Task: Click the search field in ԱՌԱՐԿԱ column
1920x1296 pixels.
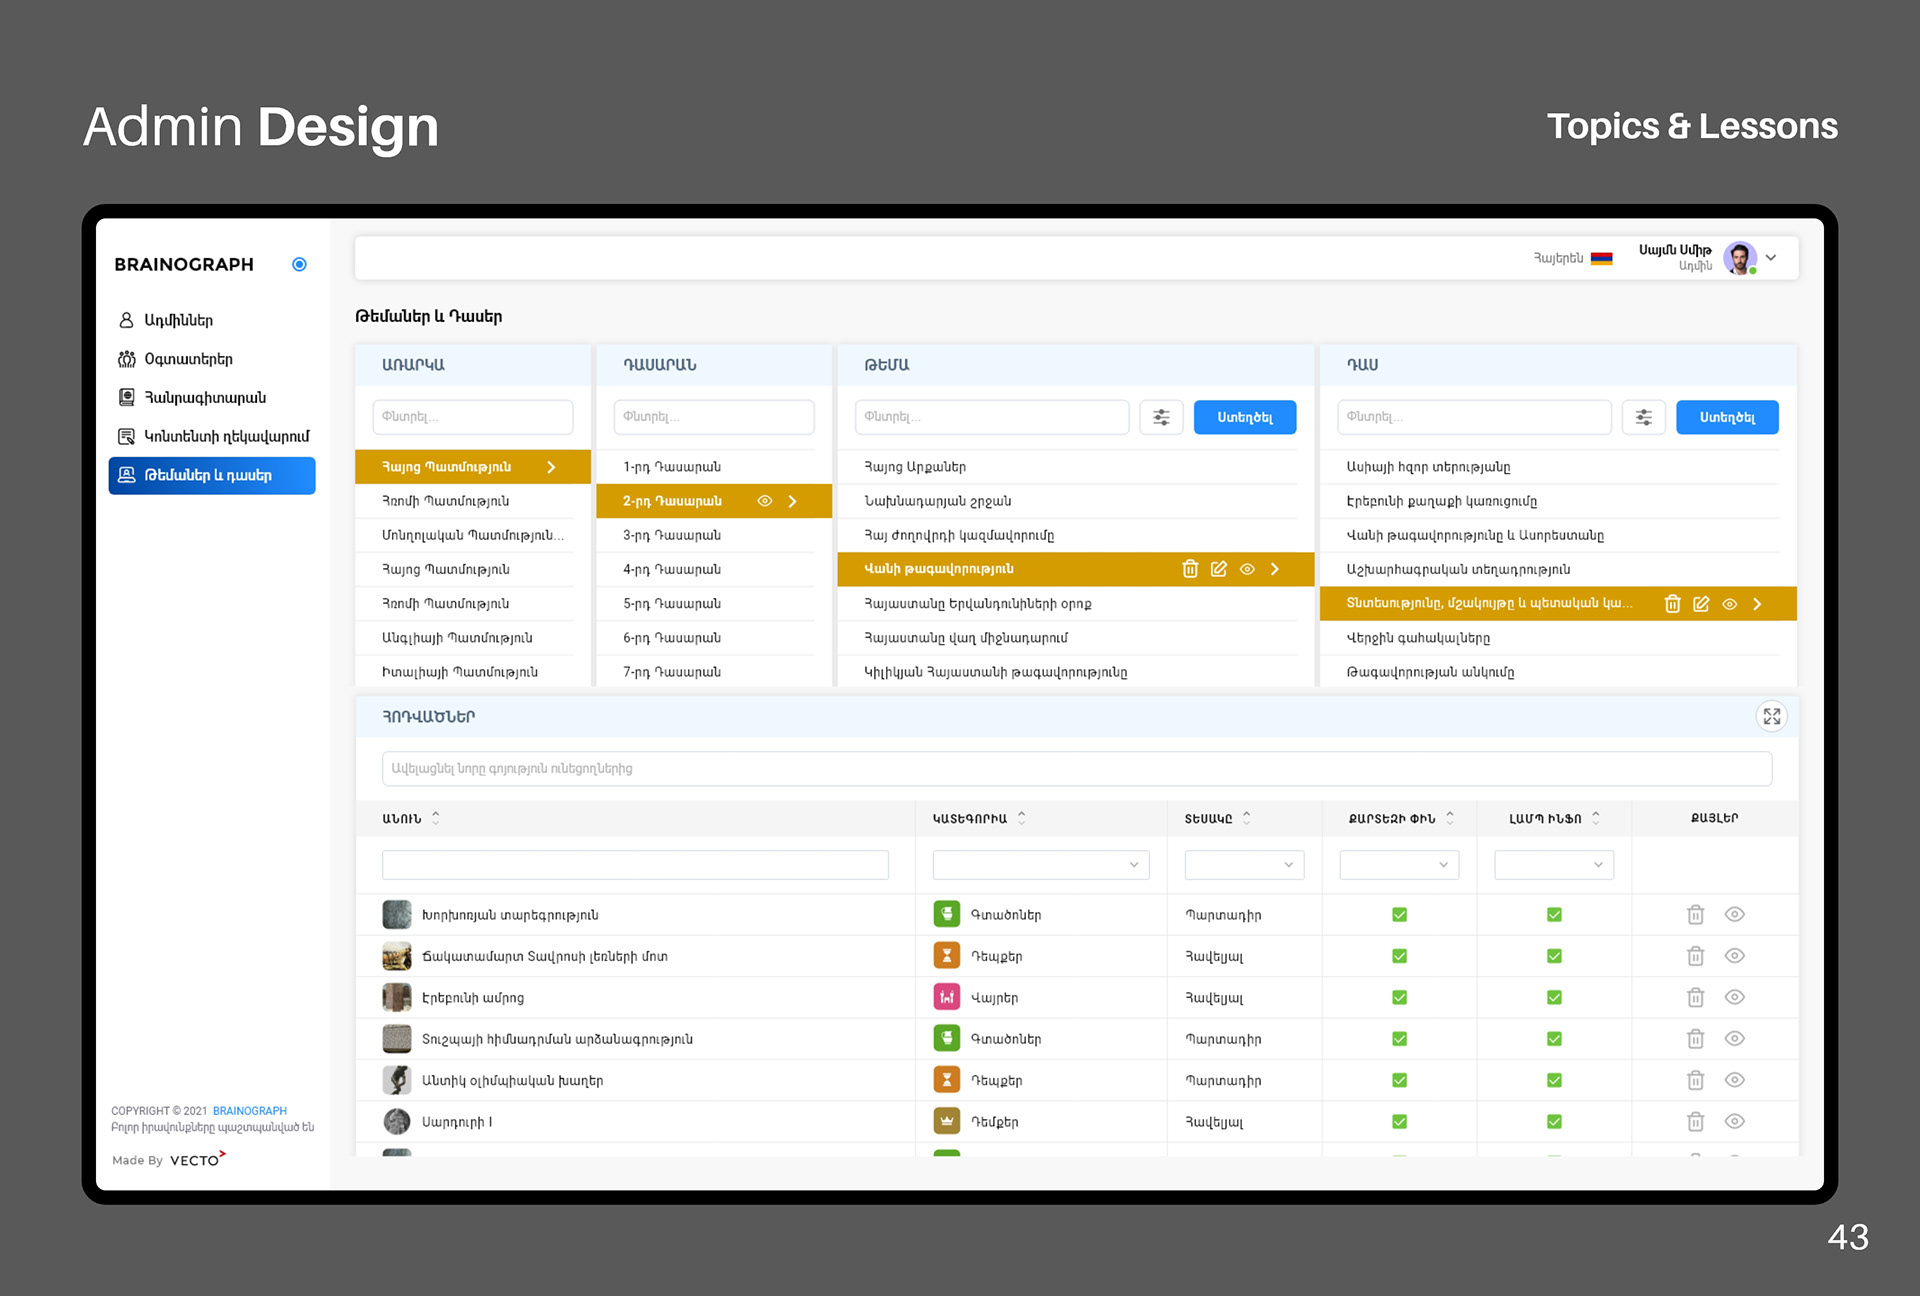Action: (x=472, y=417)
